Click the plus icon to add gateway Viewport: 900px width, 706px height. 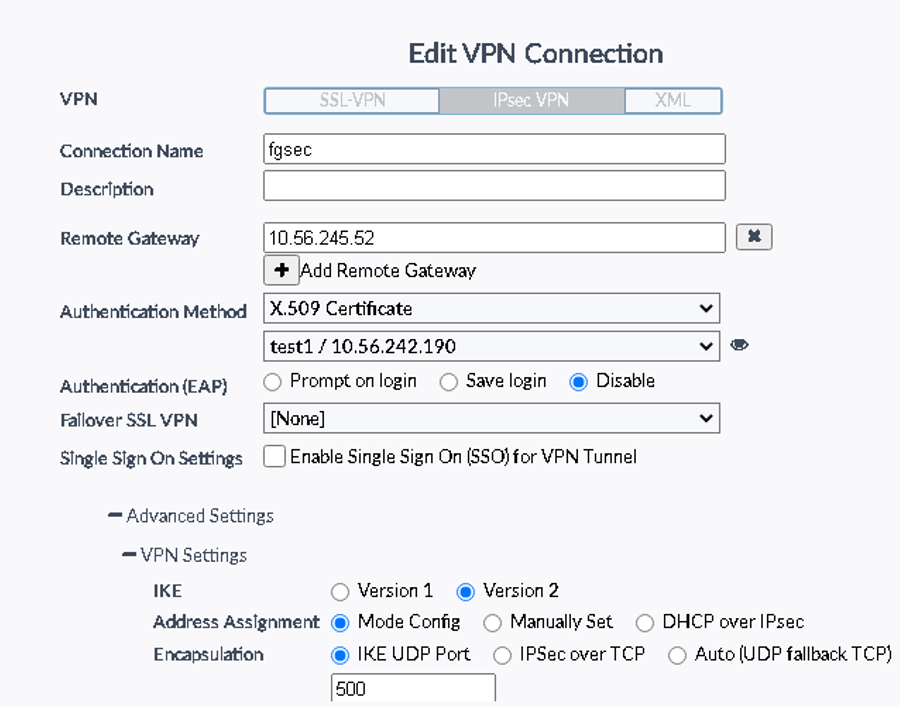tap(281, 270)
